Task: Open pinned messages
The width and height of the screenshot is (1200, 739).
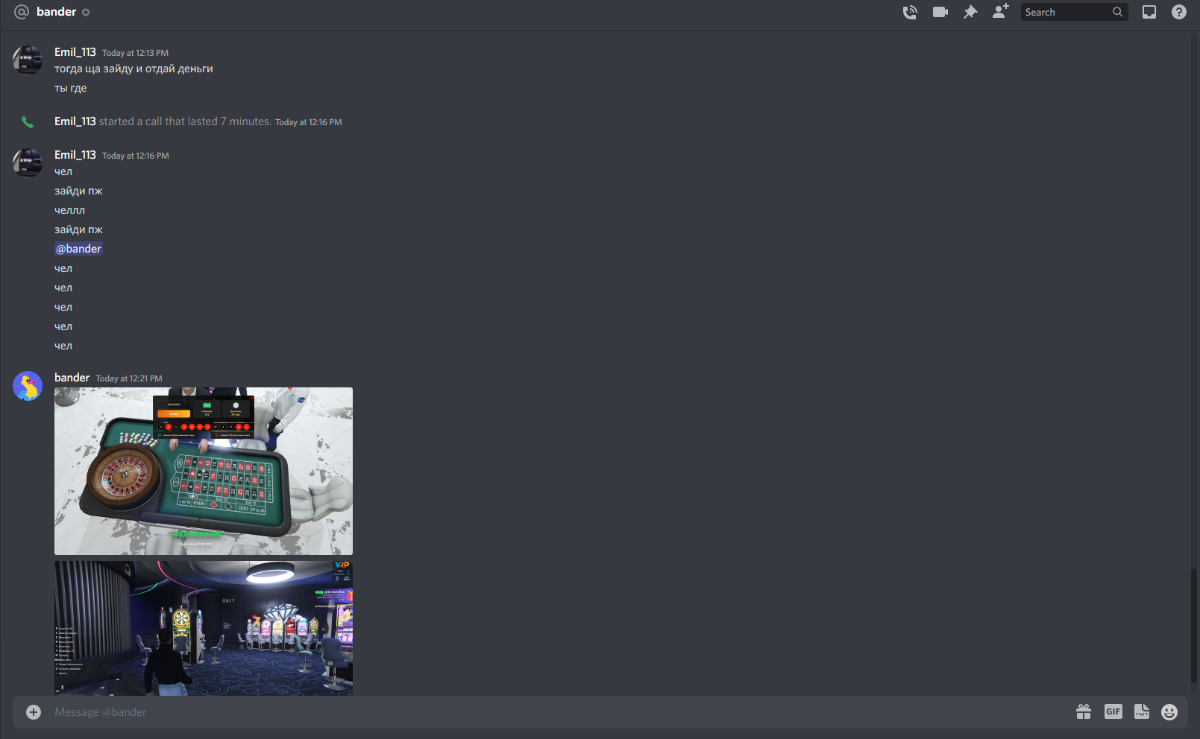Action: coord(970,12)
